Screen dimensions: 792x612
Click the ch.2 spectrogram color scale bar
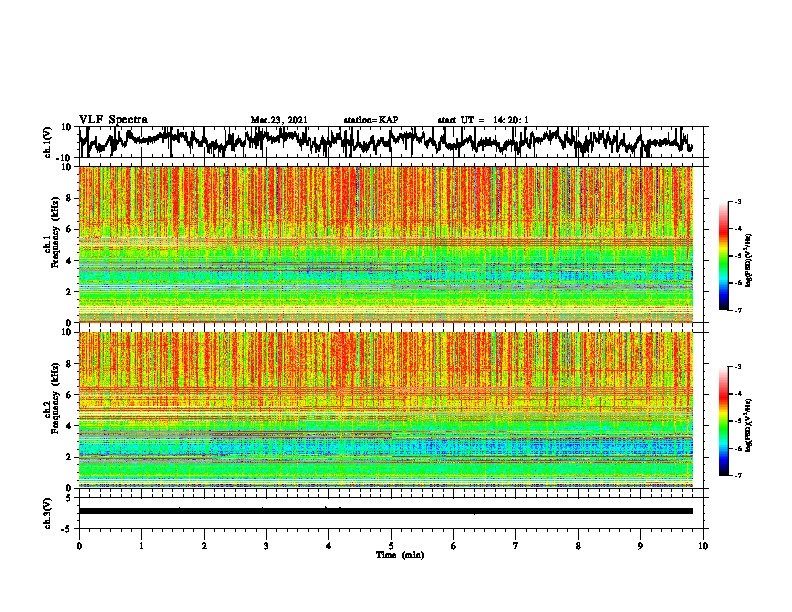pyautogui.click(x=723, y=421)
